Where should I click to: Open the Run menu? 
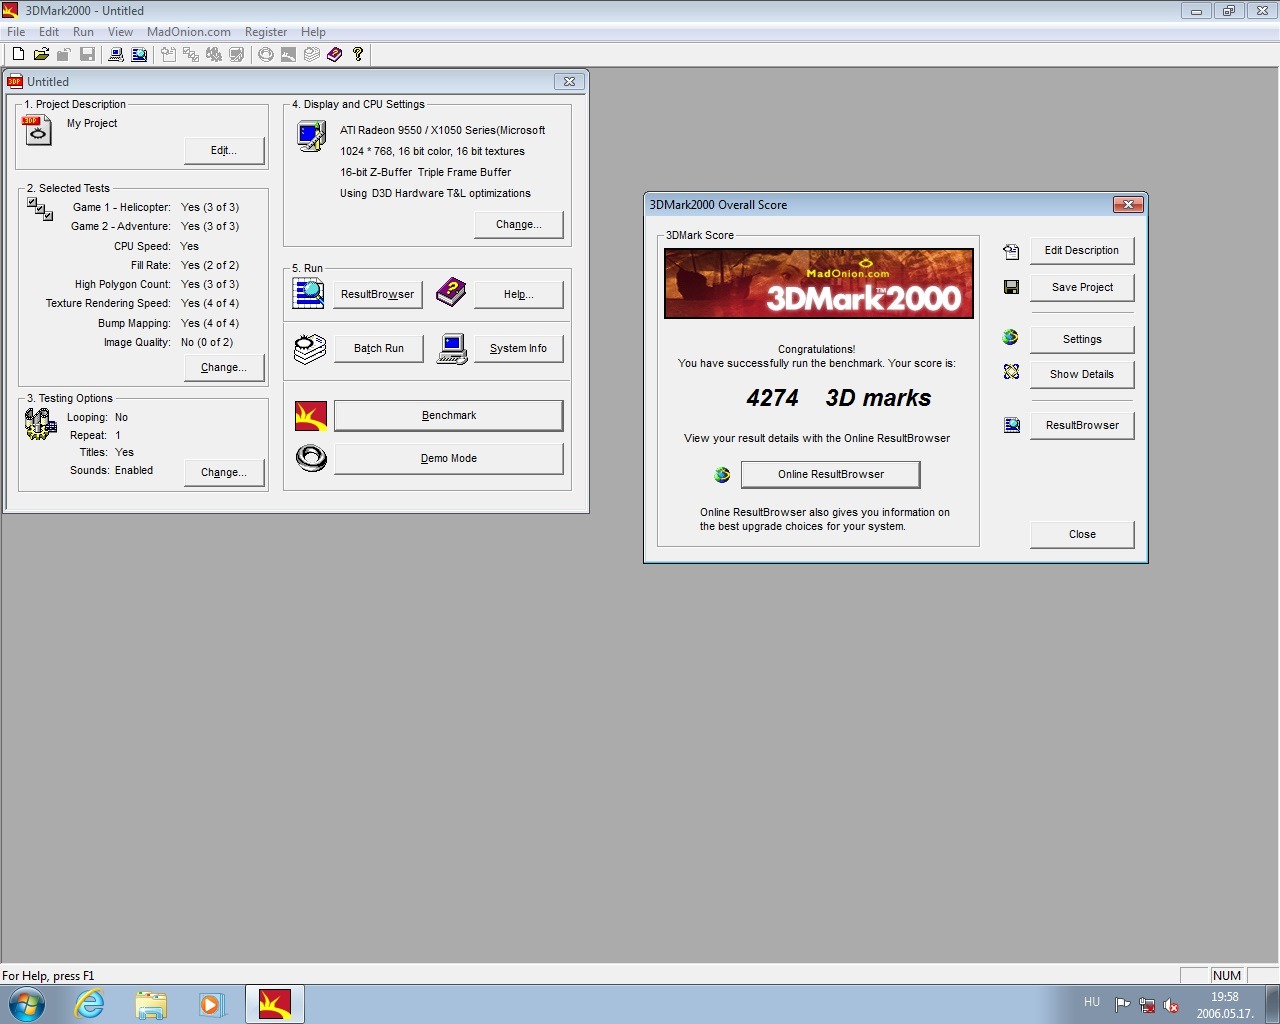(x=83, y=32)
